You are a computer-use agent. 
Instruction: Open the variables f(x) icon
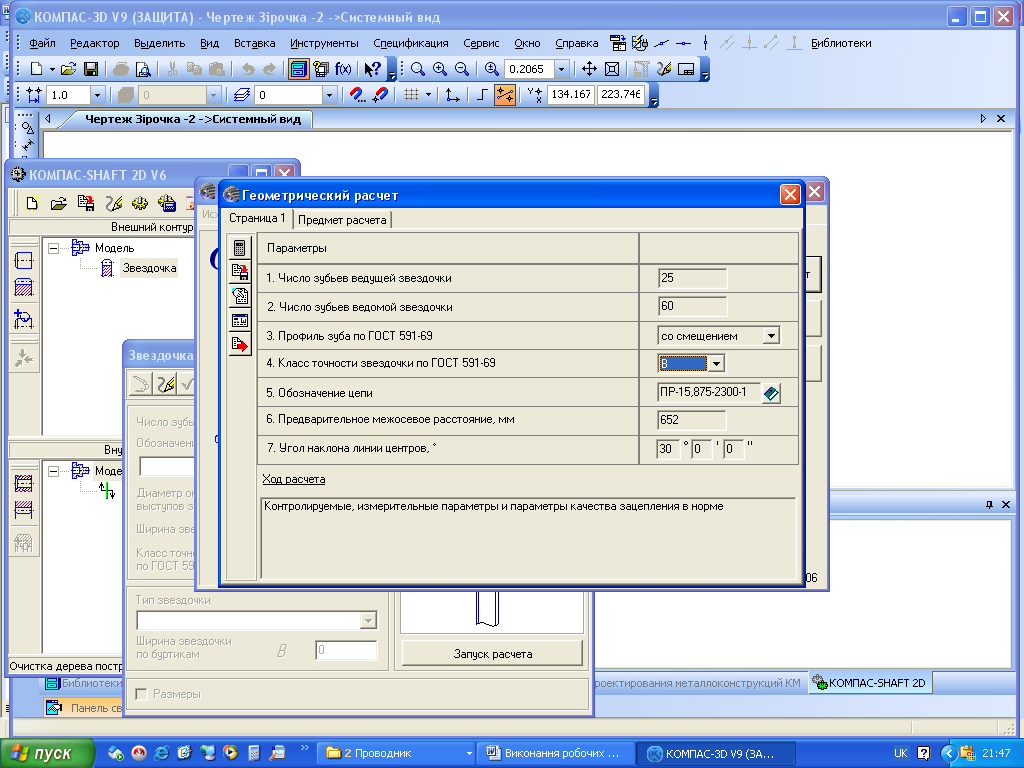click(x=343, y=69)
